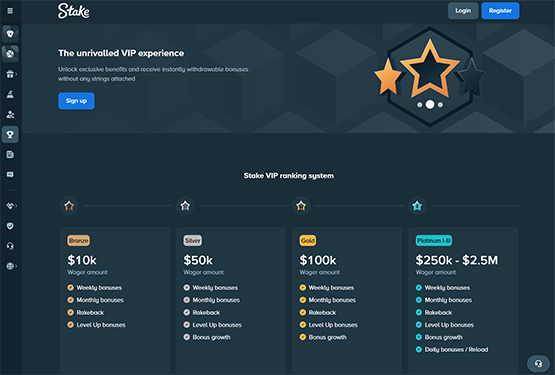Click the Login button
This screenshot has width=555, height=375.
(463, 11)
